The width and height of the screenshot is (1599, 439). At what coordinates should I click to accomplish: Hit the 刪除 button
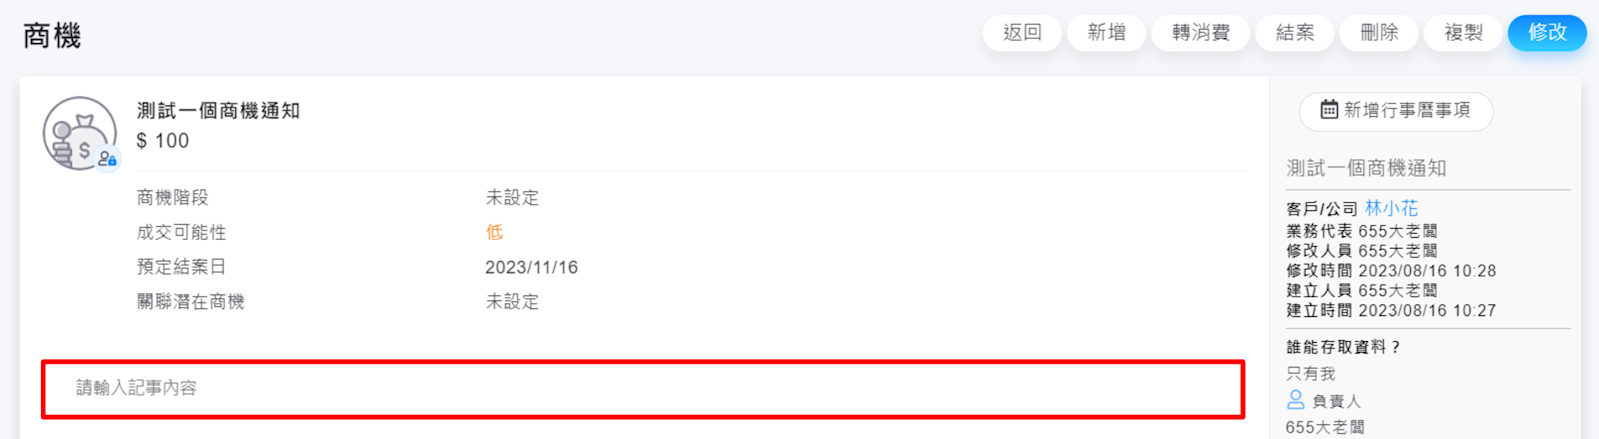(1379, 33)
